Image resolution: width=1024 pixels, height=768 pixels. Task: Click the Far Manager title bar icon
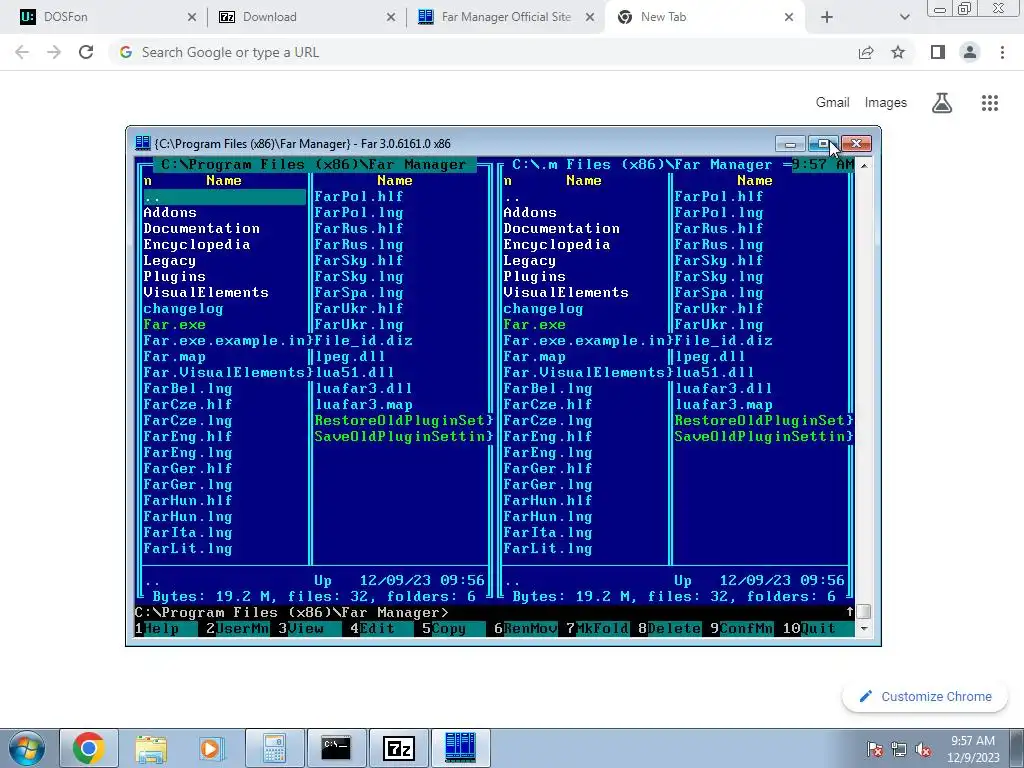pos(142,143)
